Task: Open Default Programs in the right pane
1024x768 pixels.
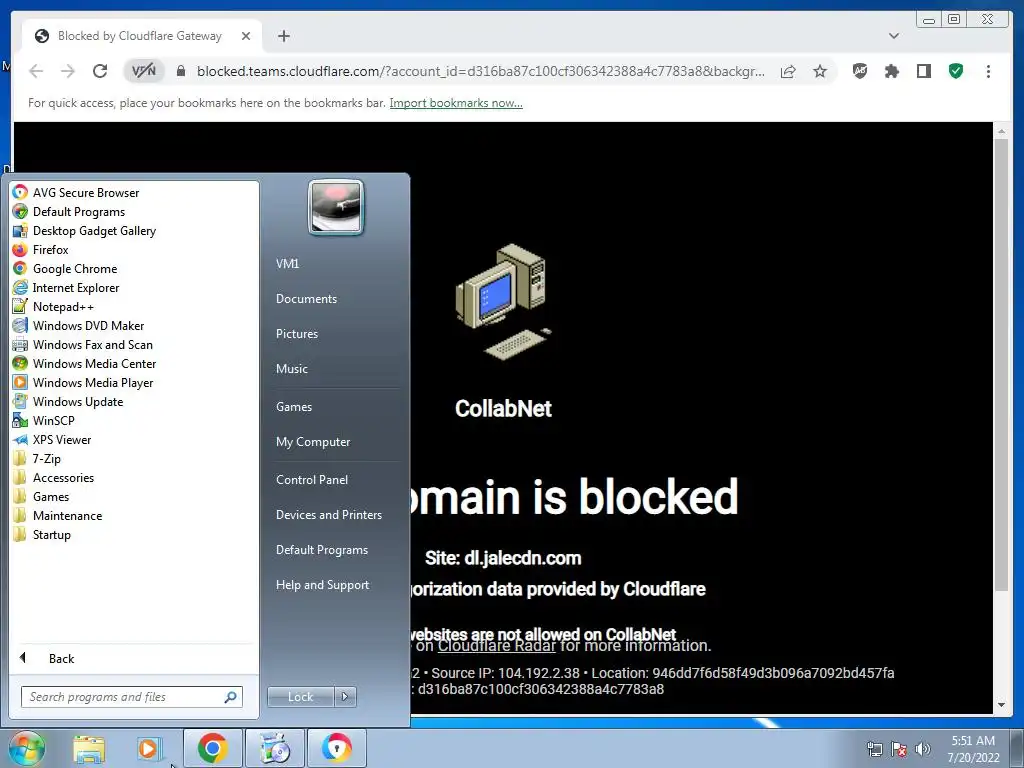Action: coord(321,550)
